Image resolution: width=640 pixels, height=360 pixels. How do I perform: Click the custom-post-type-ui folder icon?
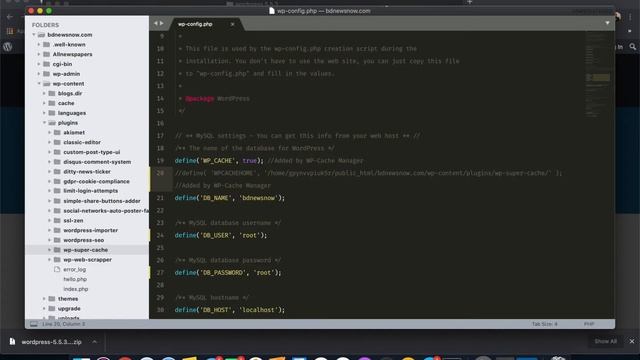(x=57, y=152)
